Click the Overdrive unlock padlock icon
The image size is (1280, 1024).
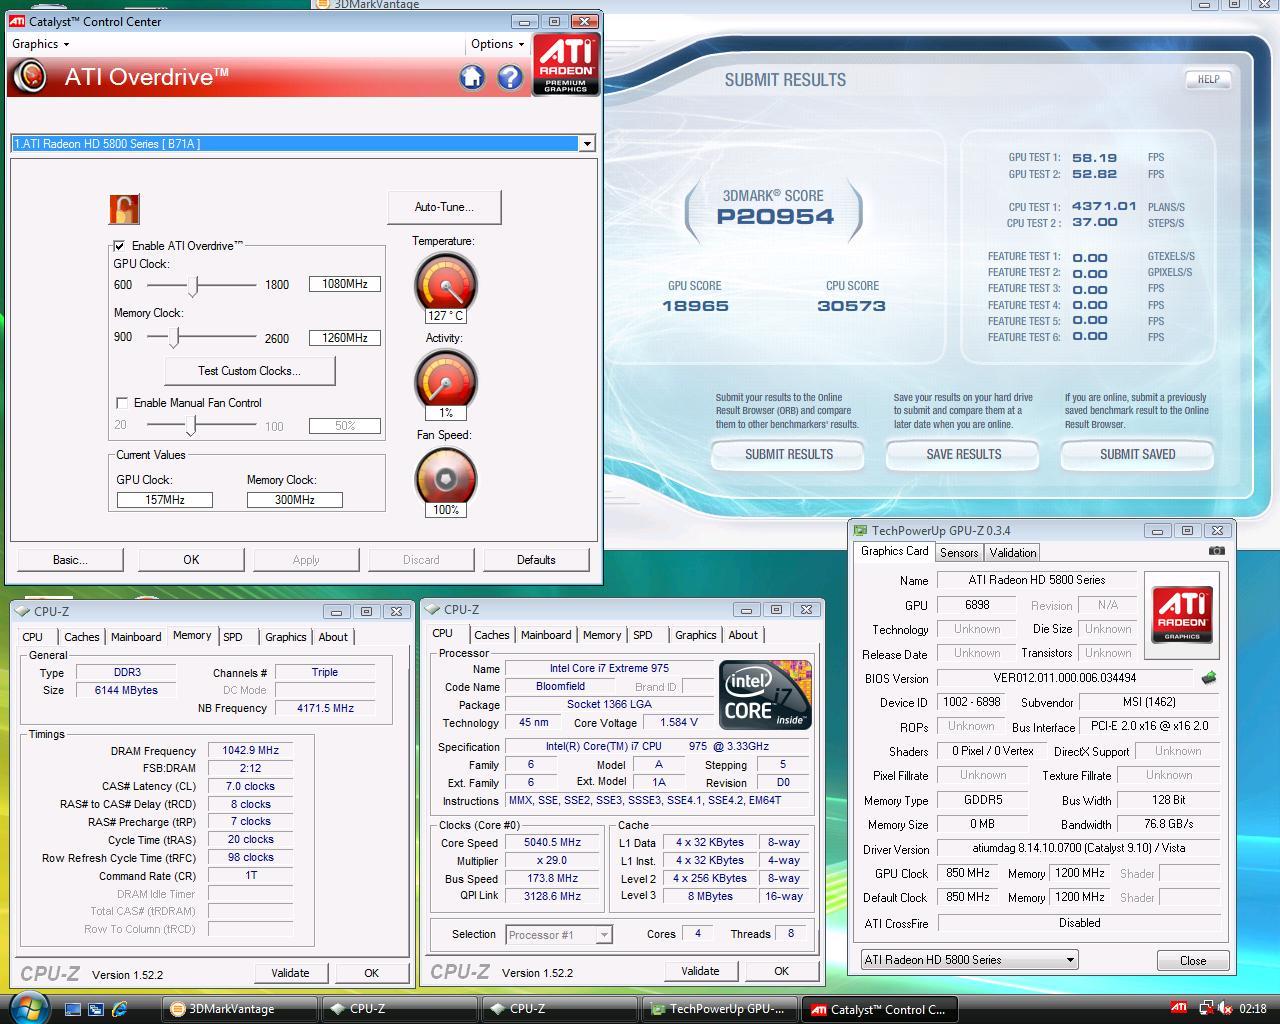[x=124, y=209]
